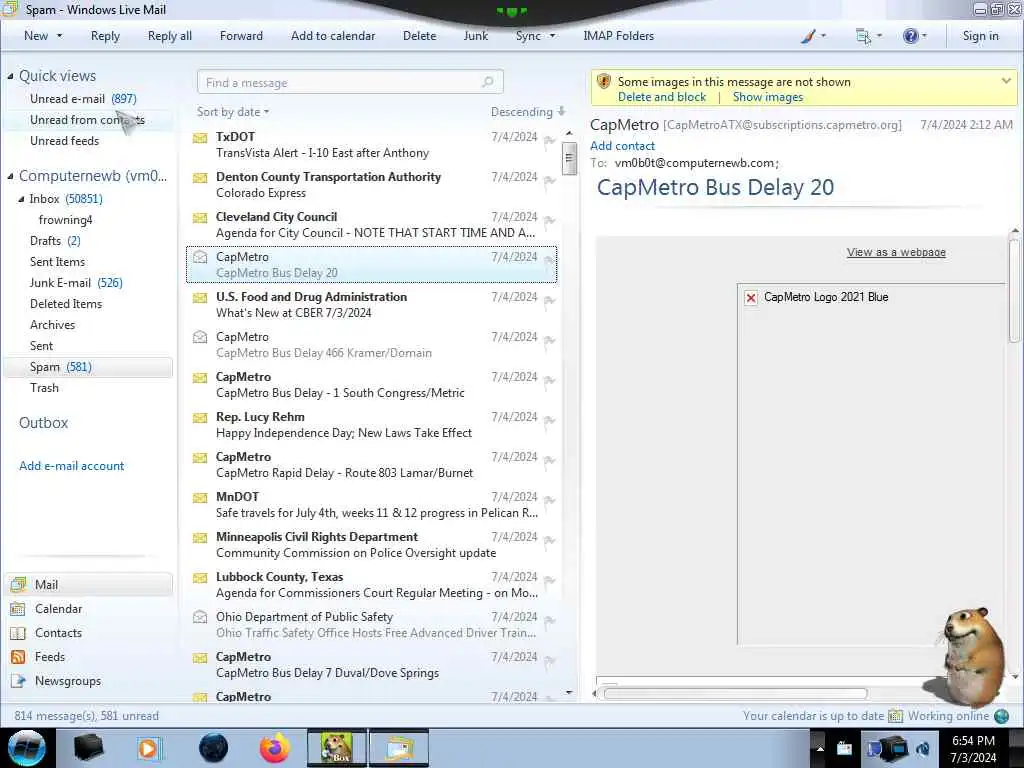
Task: Click the envelope icon beside Rep. Lucy Rehm
Action: [200, 418]
